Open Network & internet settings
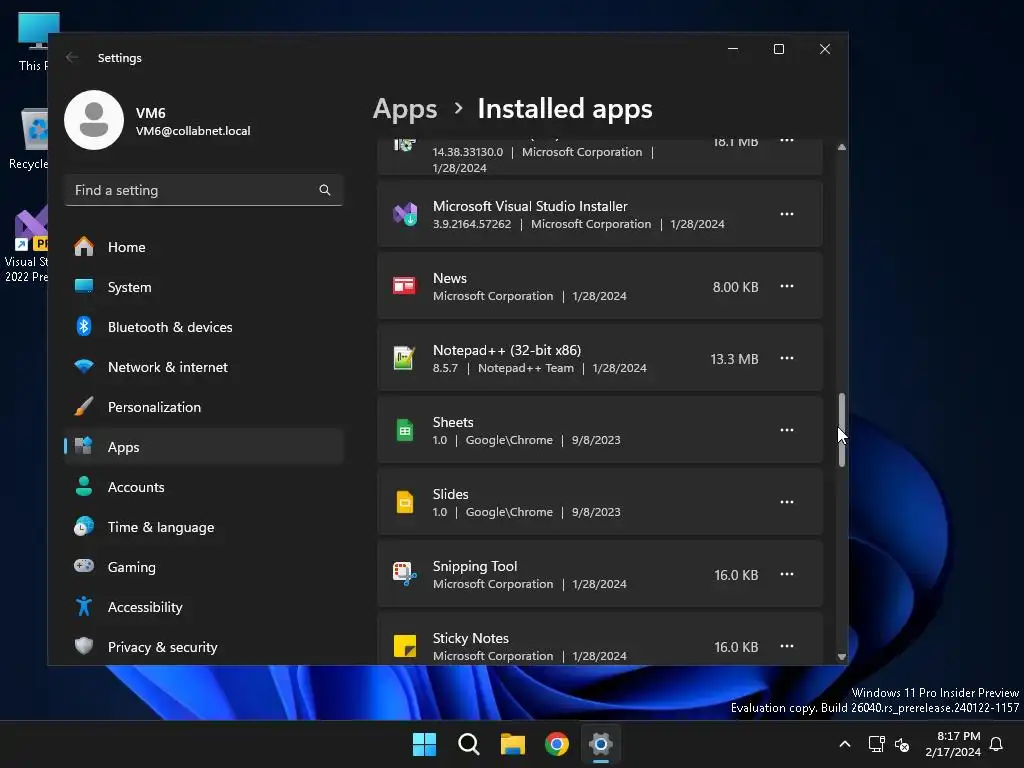Image resolution: width=1024 pixels, height=768 pixels. point(204,367)
